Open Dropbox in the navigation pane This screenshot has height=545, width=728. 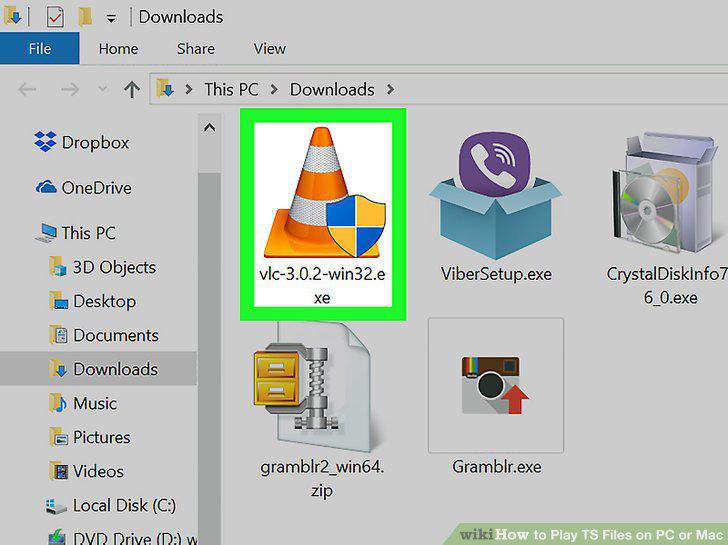point(82,142)
